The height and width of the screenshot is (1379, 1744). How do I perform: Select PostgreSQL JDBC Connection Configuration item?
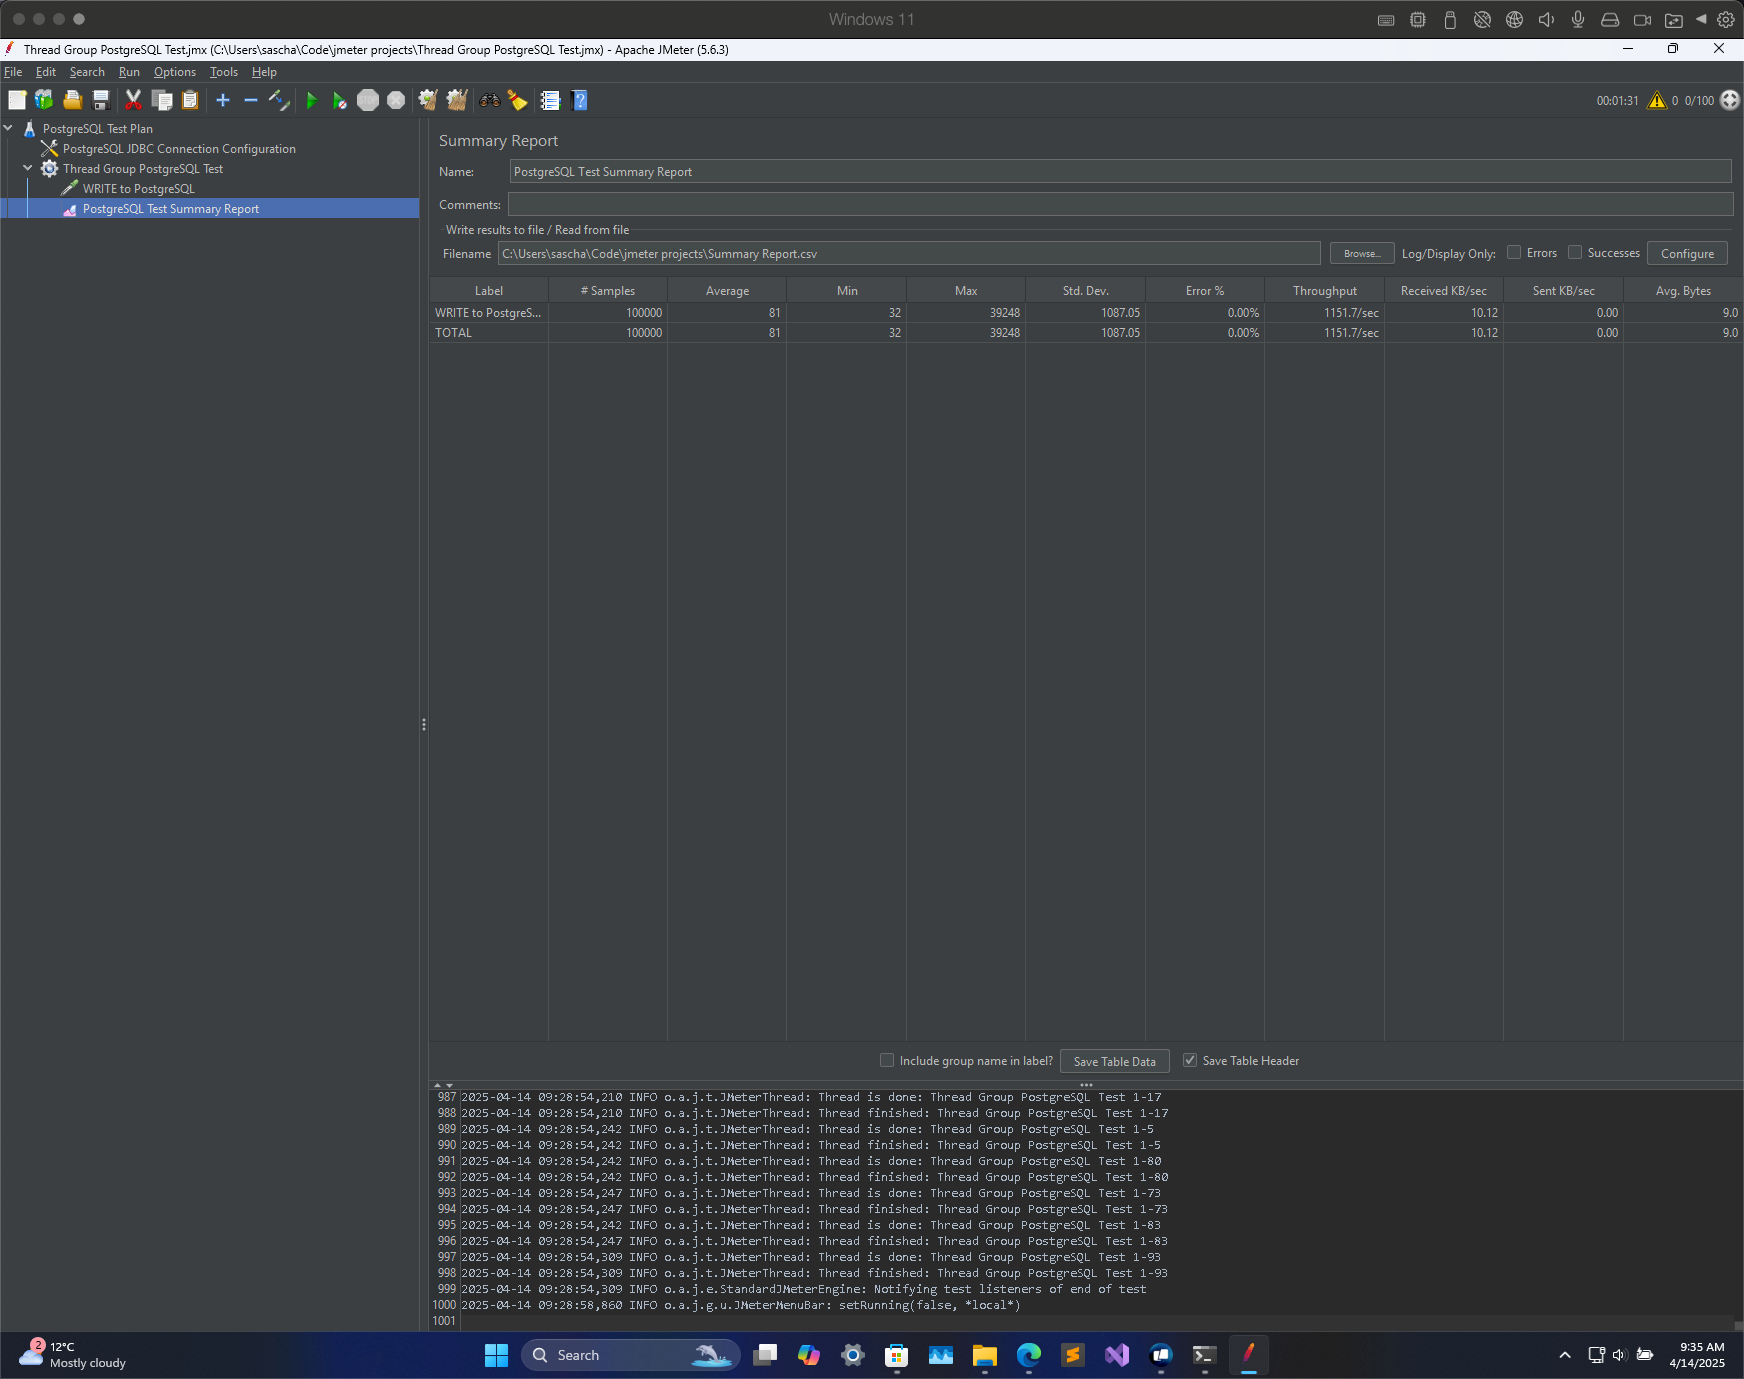[x=179, y=149]
